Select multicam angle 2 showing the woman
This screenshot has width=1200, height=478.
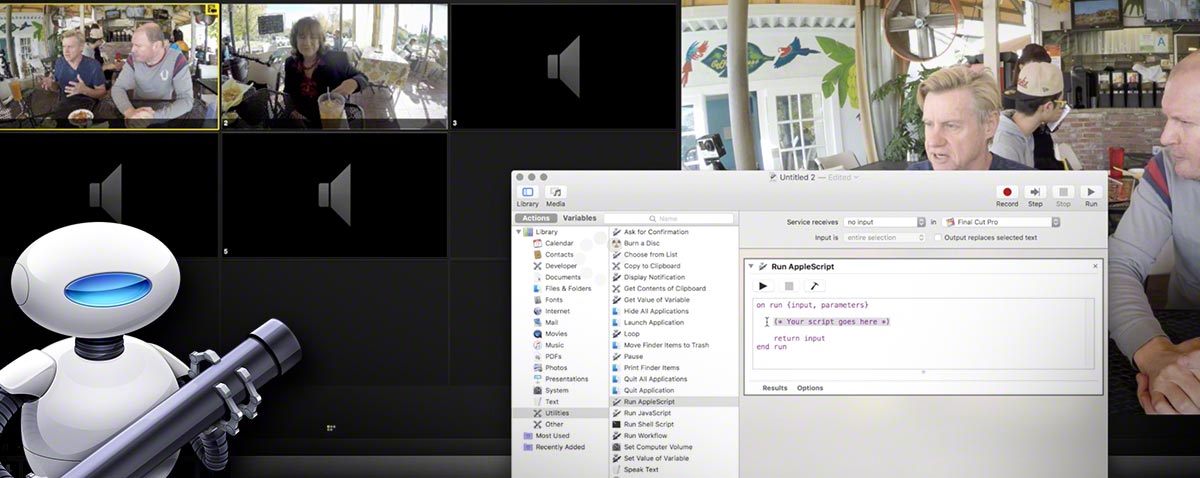pyautogui.click(x=334, y=66)
